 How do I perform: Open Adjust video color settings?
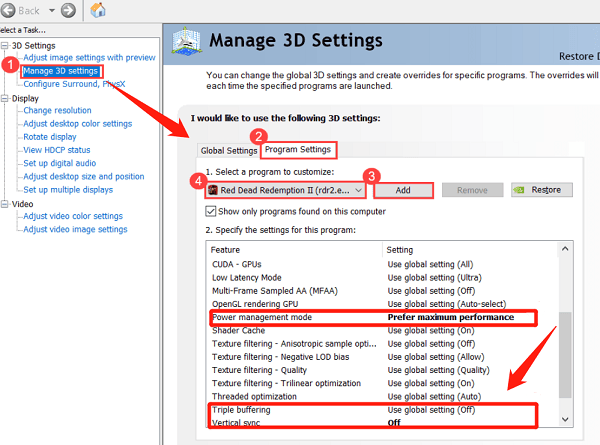click(73, 216)
